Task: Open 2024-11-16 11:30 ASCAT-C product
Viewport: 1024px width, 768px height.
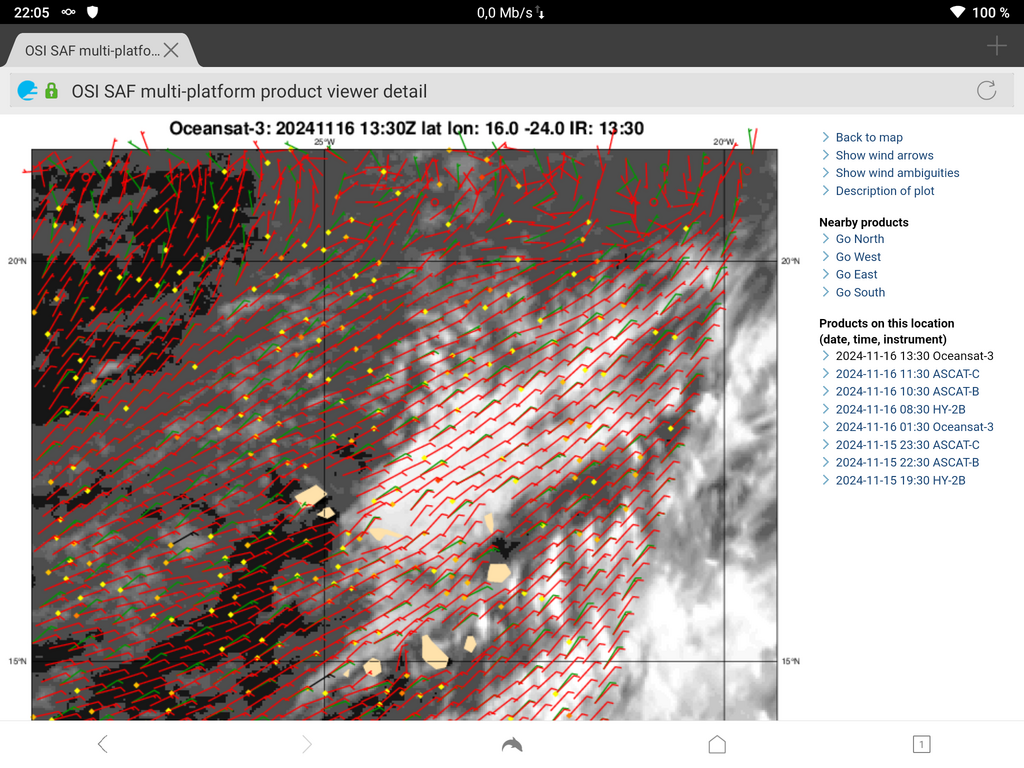Action: [907, 374]
